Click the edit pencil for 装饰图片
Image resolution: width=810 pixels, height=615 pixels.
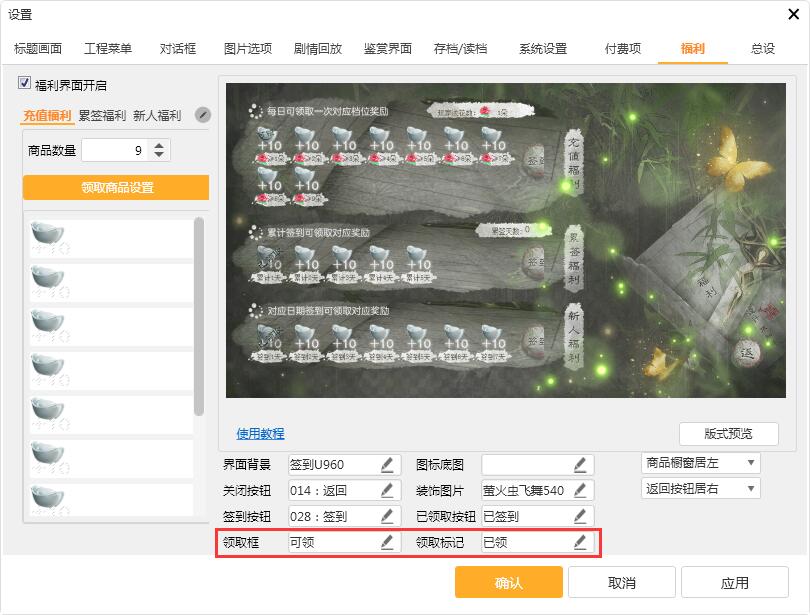tap(580, 490)
